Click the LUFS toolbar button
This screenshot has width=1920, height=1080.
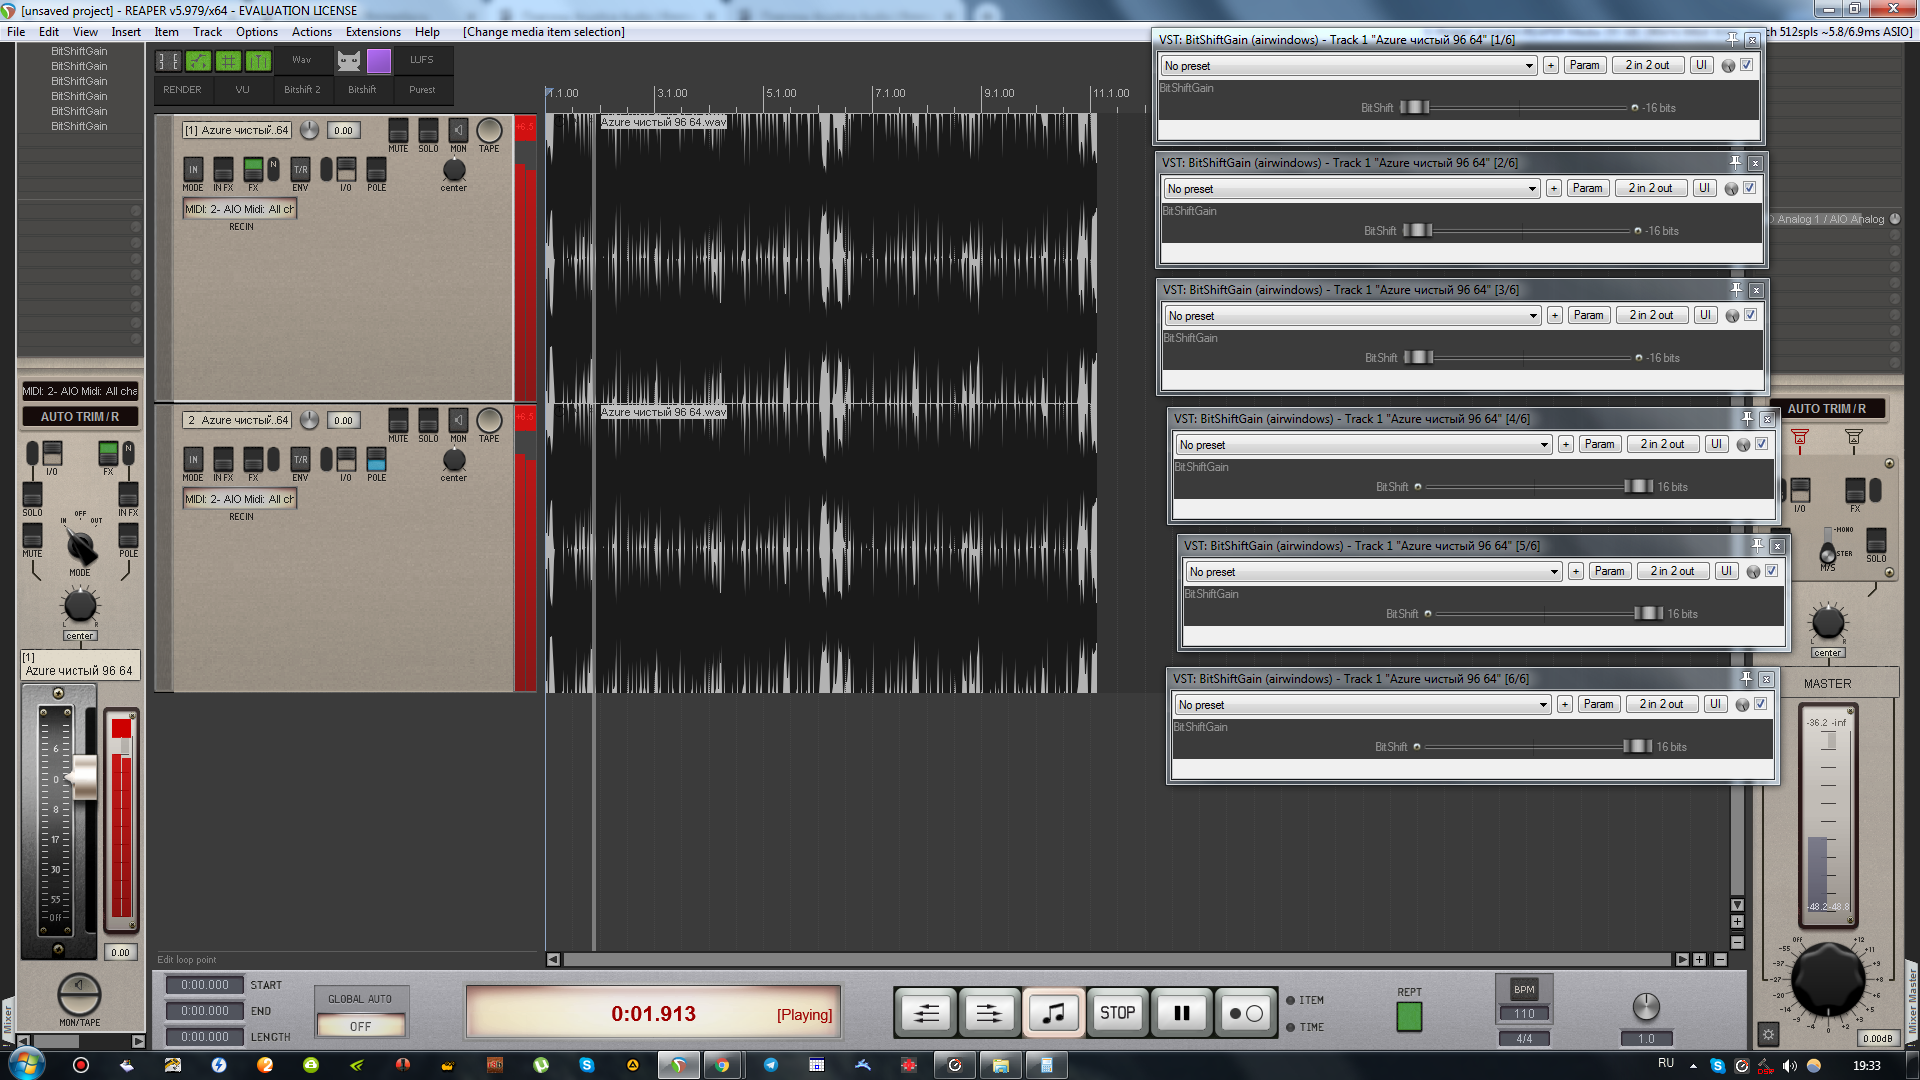click(422, 60)
